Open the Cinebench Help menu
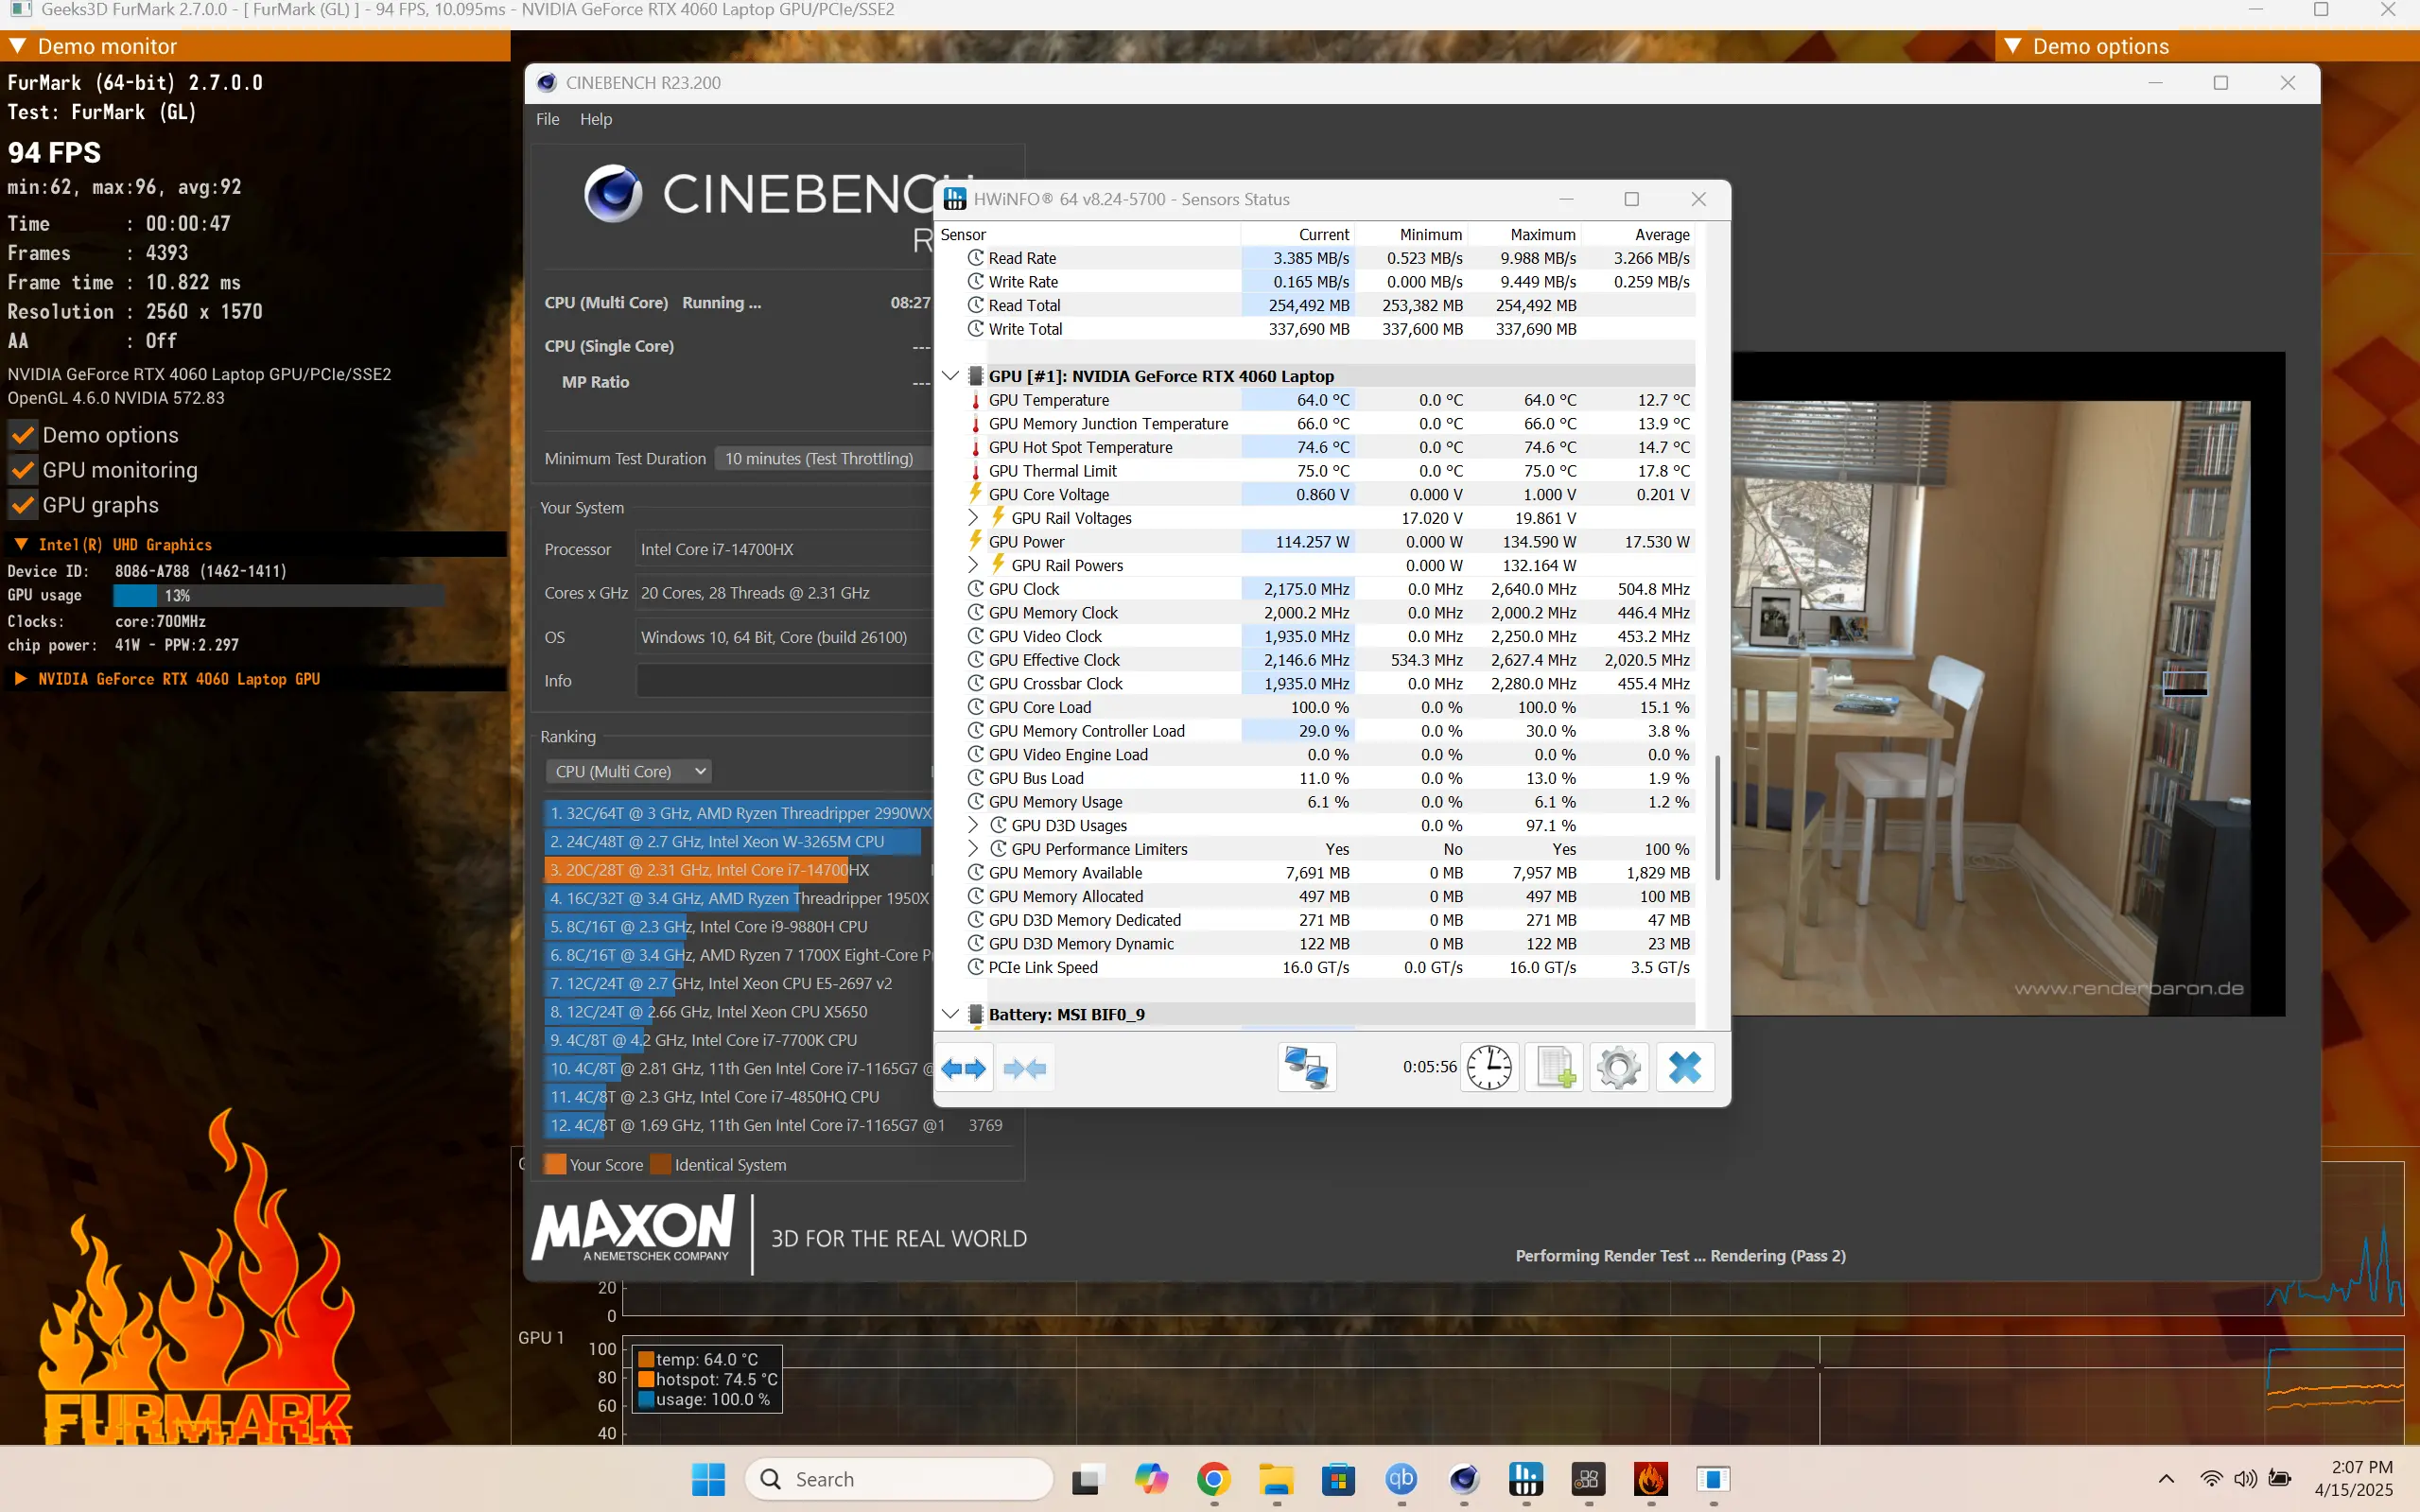This screenshot has height=1512, width=2420. 596,119
